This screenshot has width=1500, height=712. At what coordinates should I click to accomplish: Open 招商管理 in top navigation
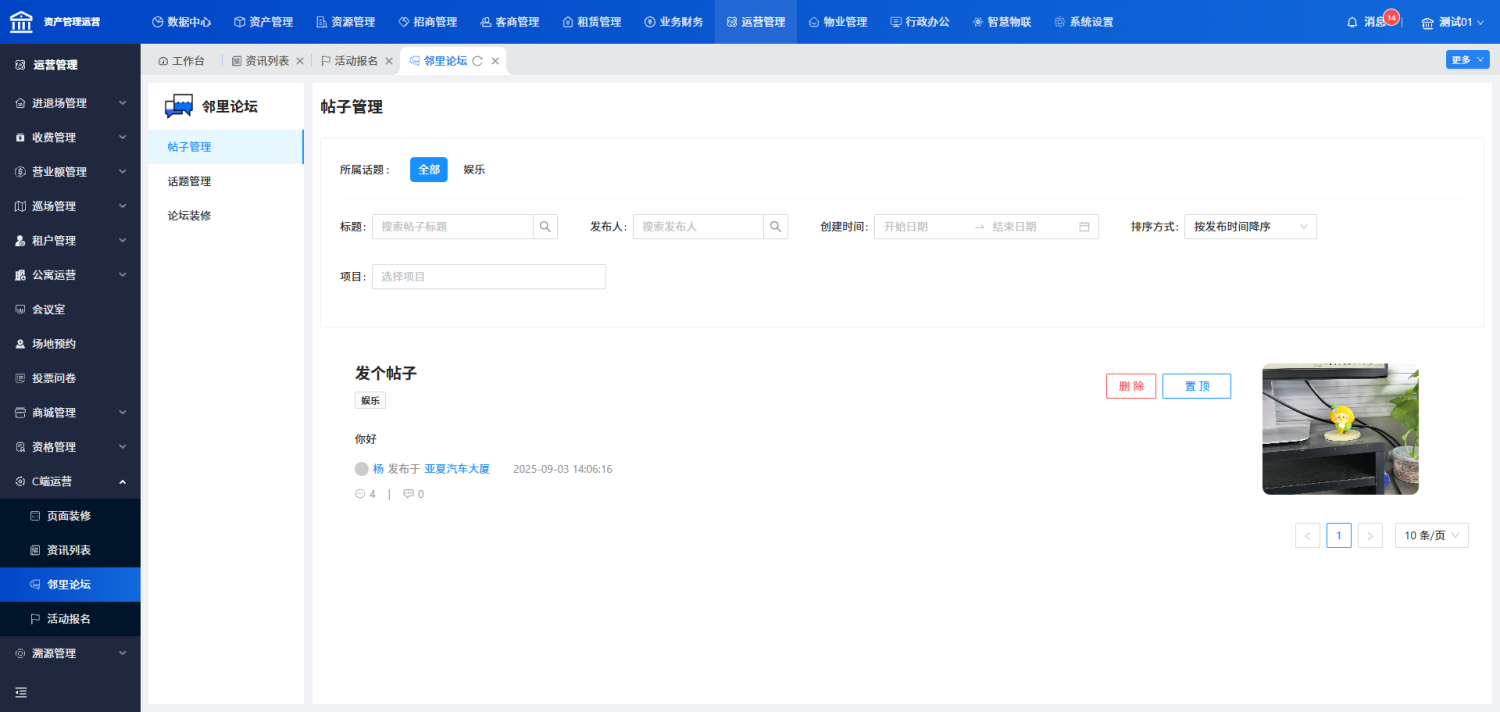(x=427, y=22)
